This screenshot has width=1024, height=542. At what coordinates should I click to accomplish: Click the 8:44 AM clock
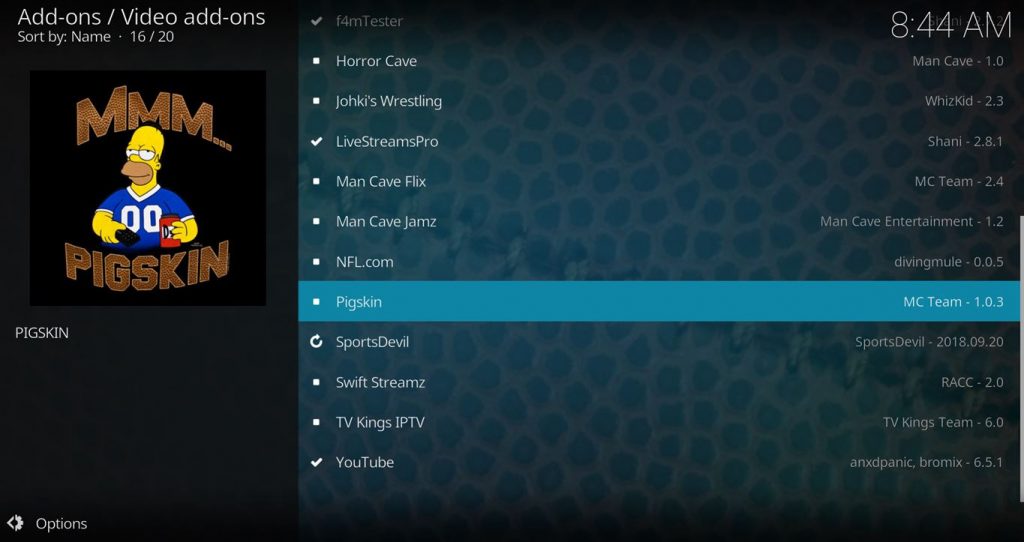click(951, 25)
